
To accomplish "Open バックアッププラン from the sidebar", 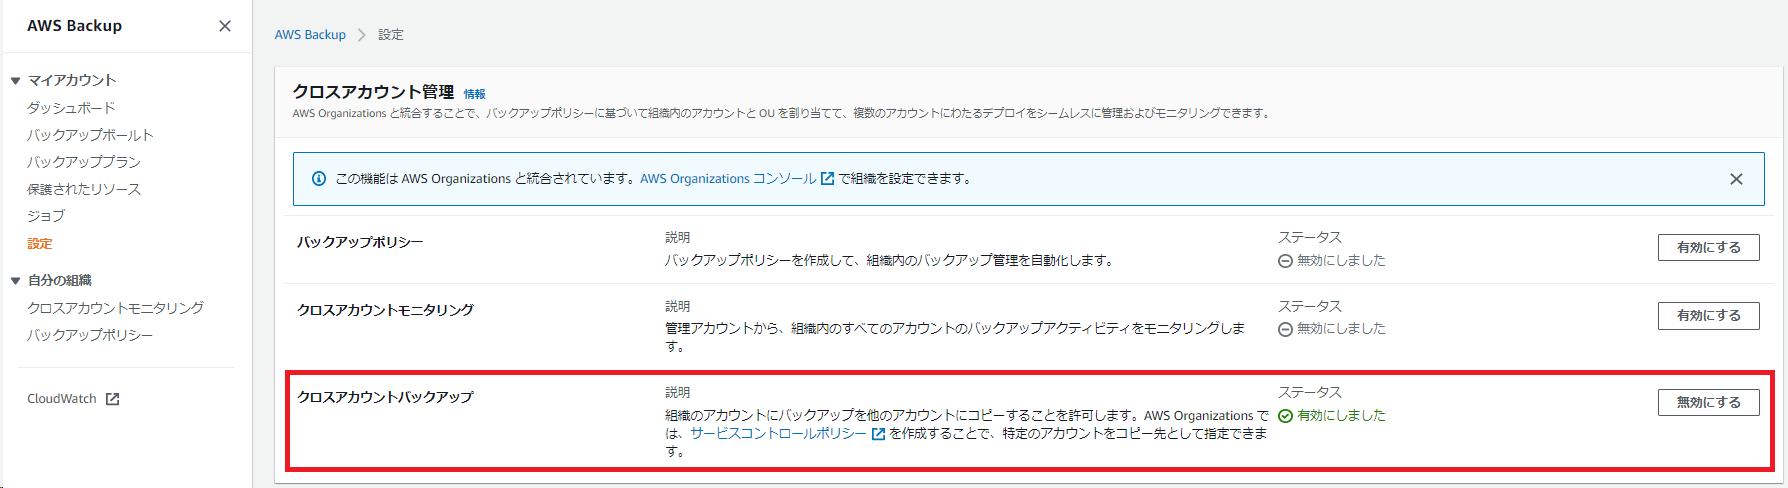I will click(x=84, y=162).
